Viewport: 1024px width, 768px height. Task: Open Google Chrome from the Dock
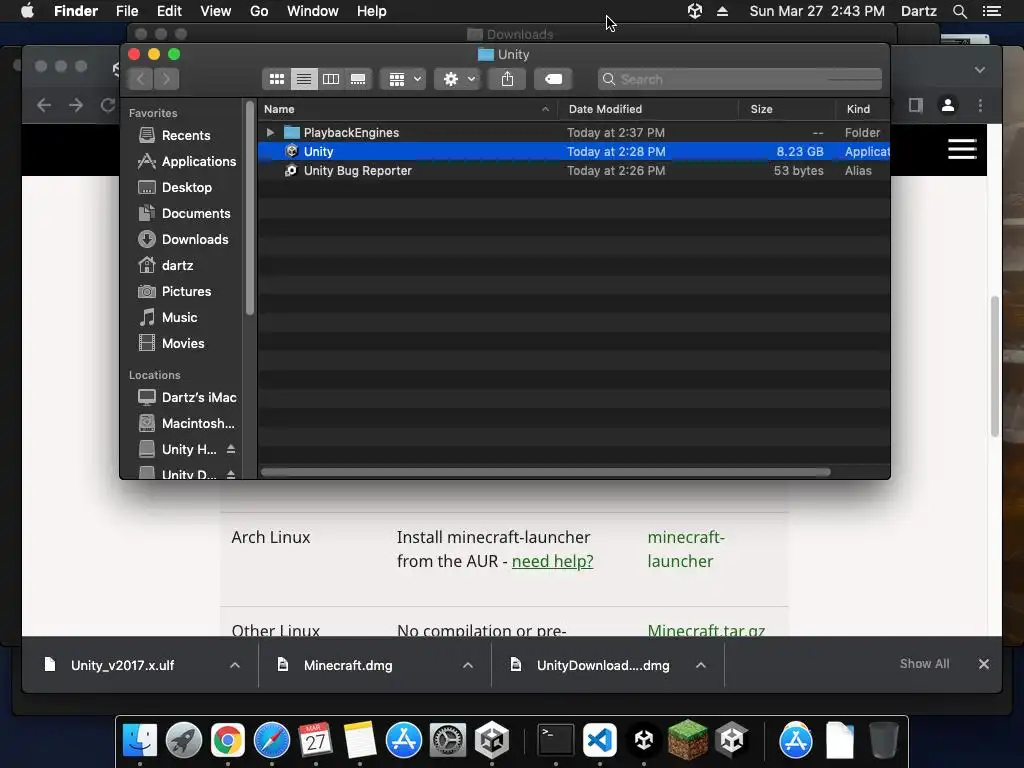point(227,740)
